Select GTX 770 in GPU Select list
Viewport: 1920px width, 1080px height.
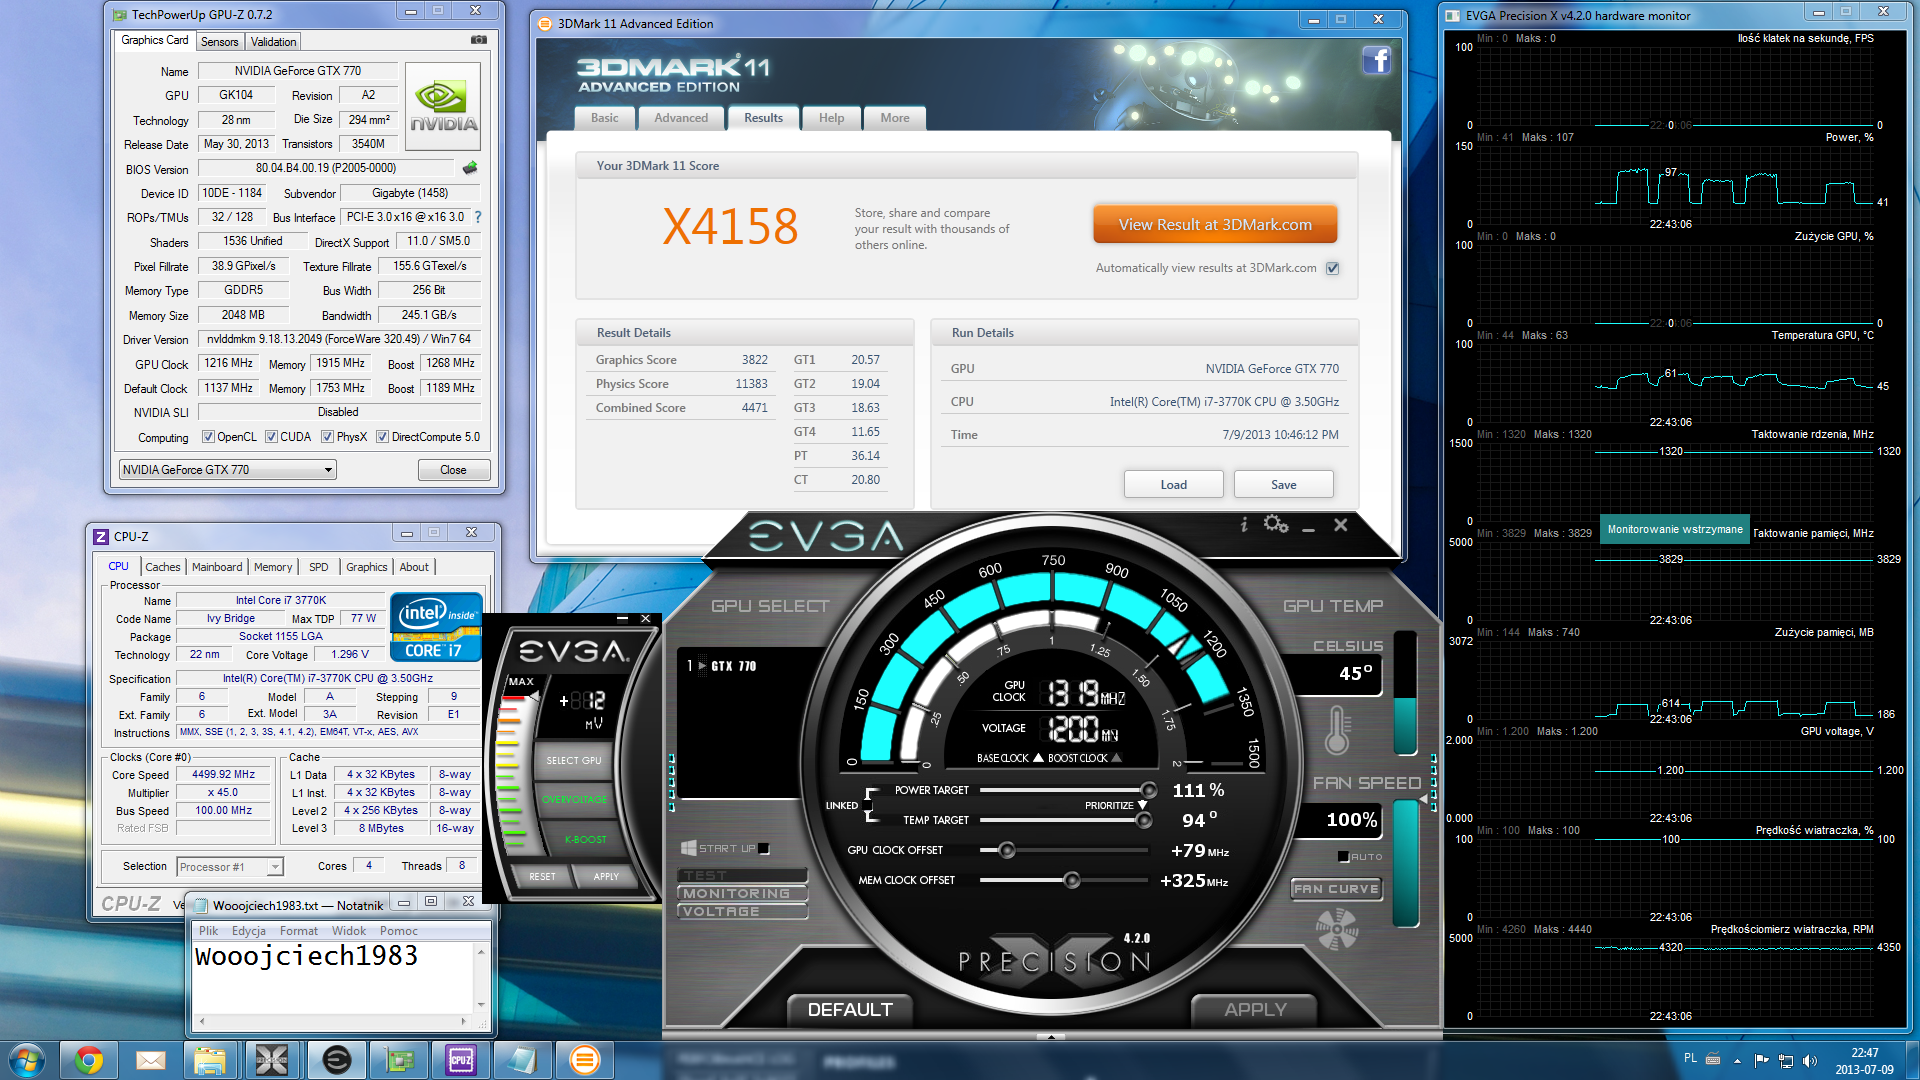[735, 666]
